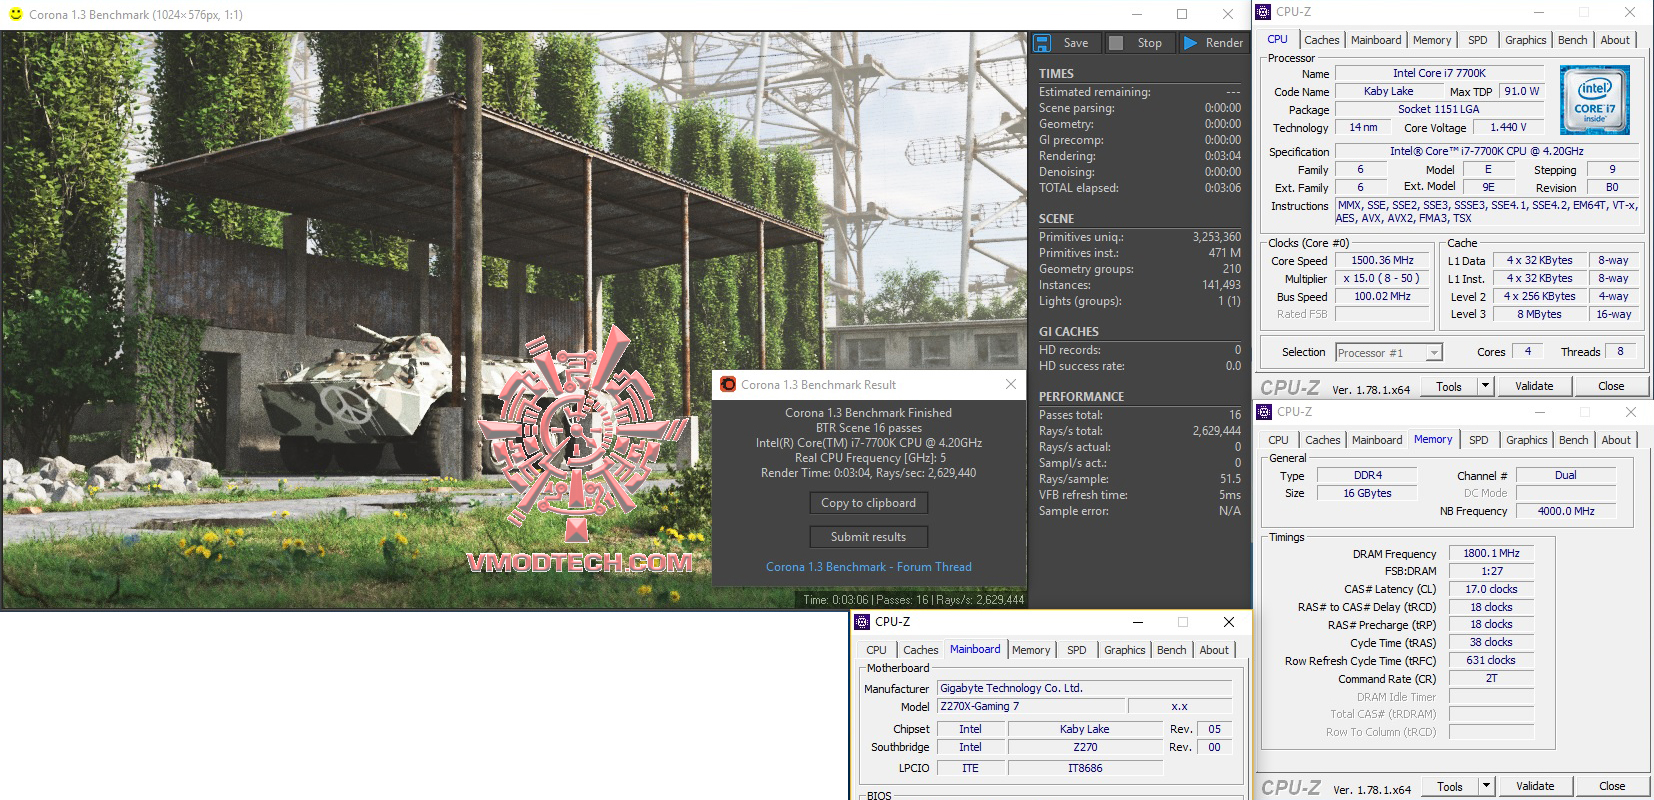The height and width of the screenshot is (800, 1654).
Task: Open Graphics tab in CPU-Z Memory window
Action: pos(1526,440)
